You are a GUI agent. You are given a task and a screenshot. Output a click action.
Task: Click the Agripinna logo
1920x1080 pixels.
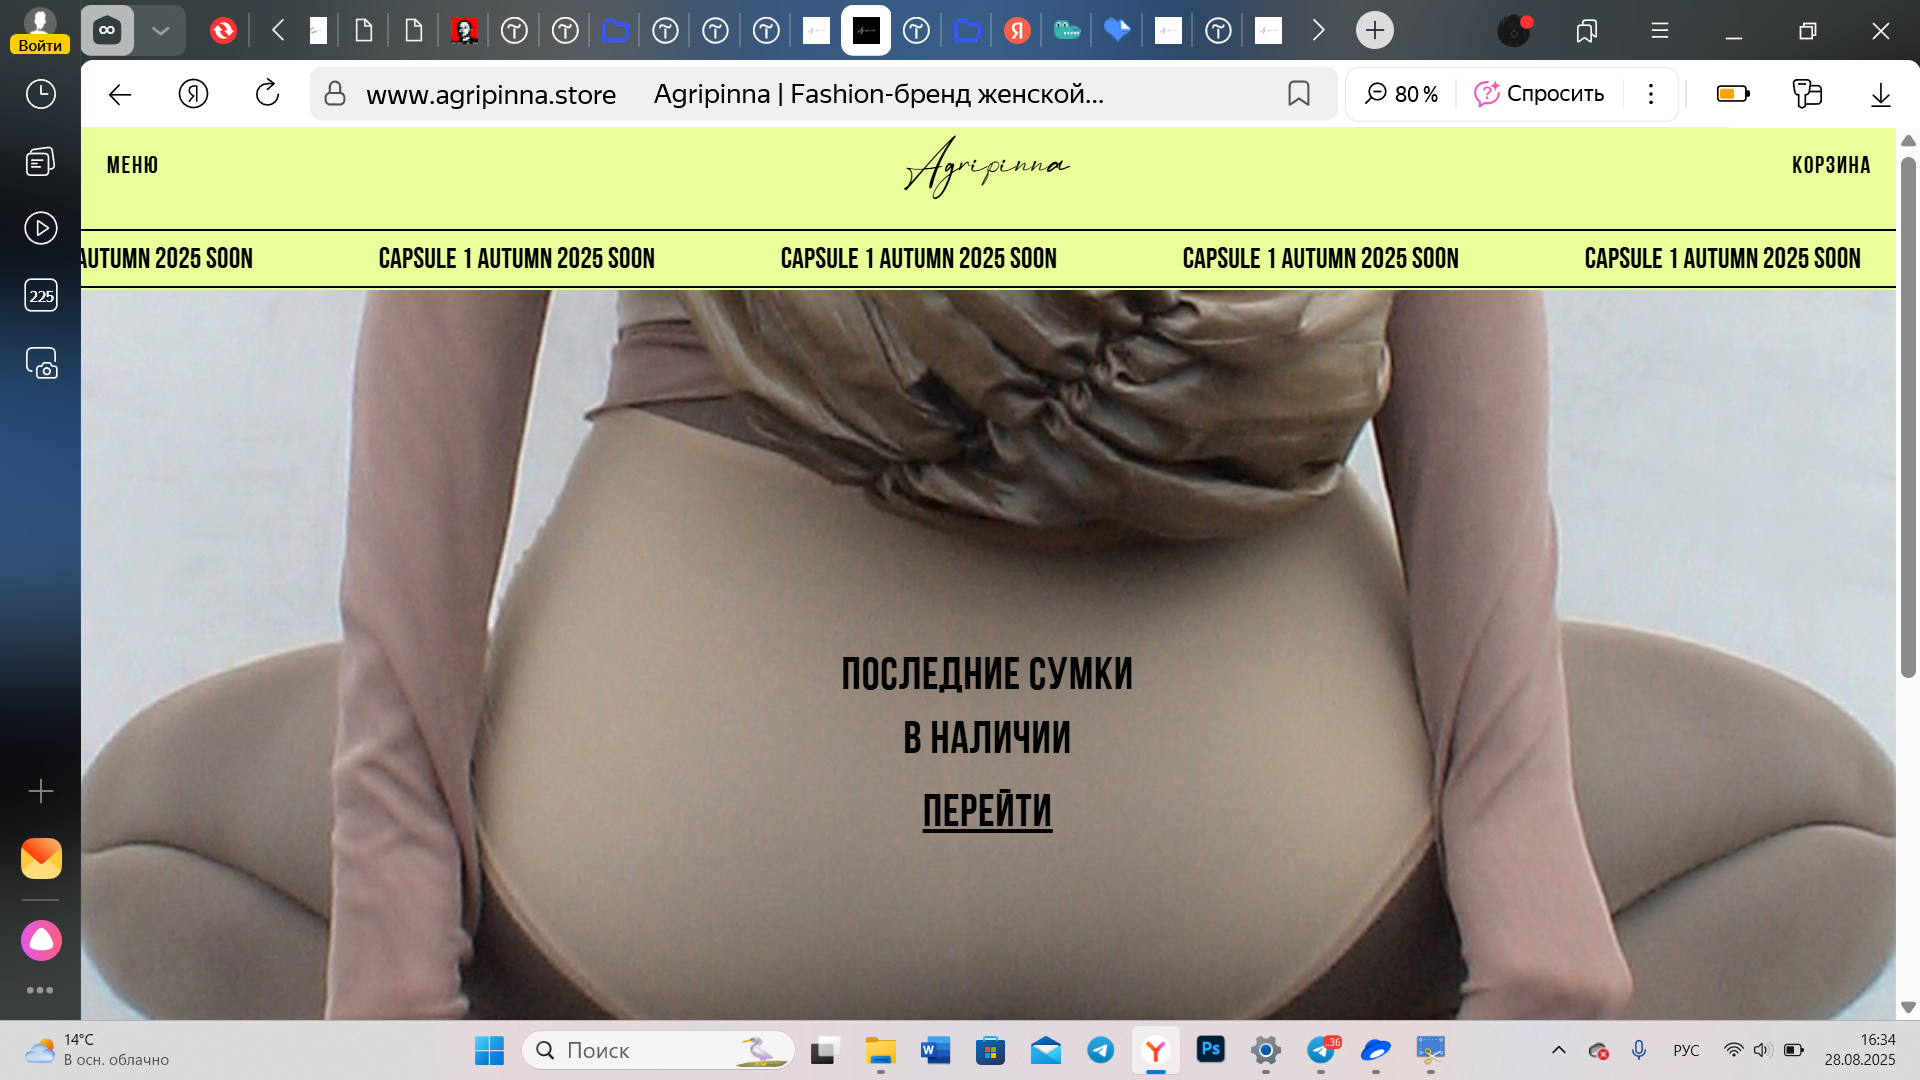pos(987,168)
